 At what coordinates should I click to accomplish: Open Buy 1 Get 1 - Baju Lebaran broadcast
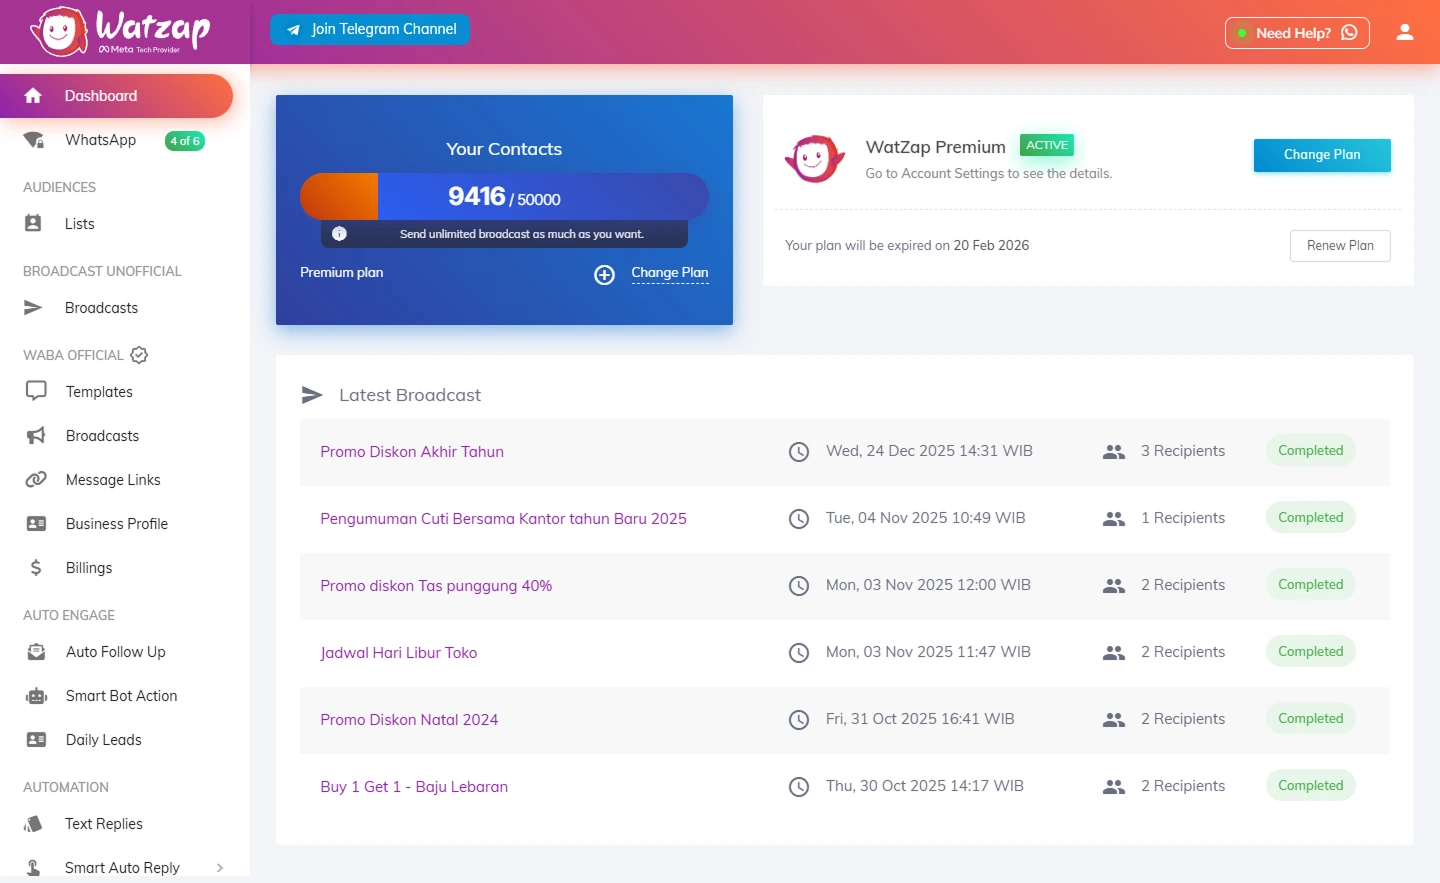click(414, 787)
